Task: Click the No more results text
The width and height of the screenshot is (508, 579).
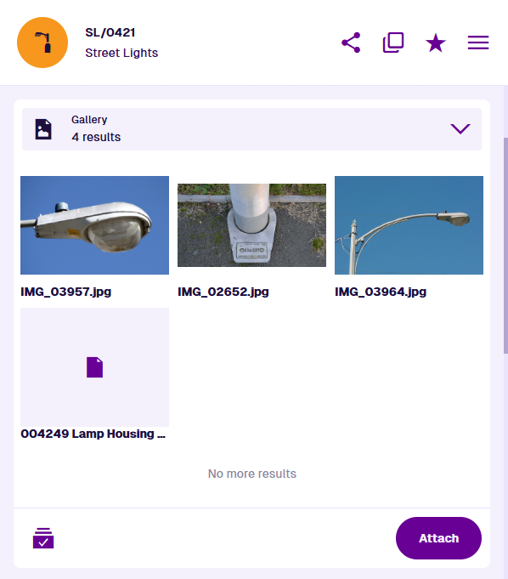Action: pyautogui.click(x=252, y=474)
